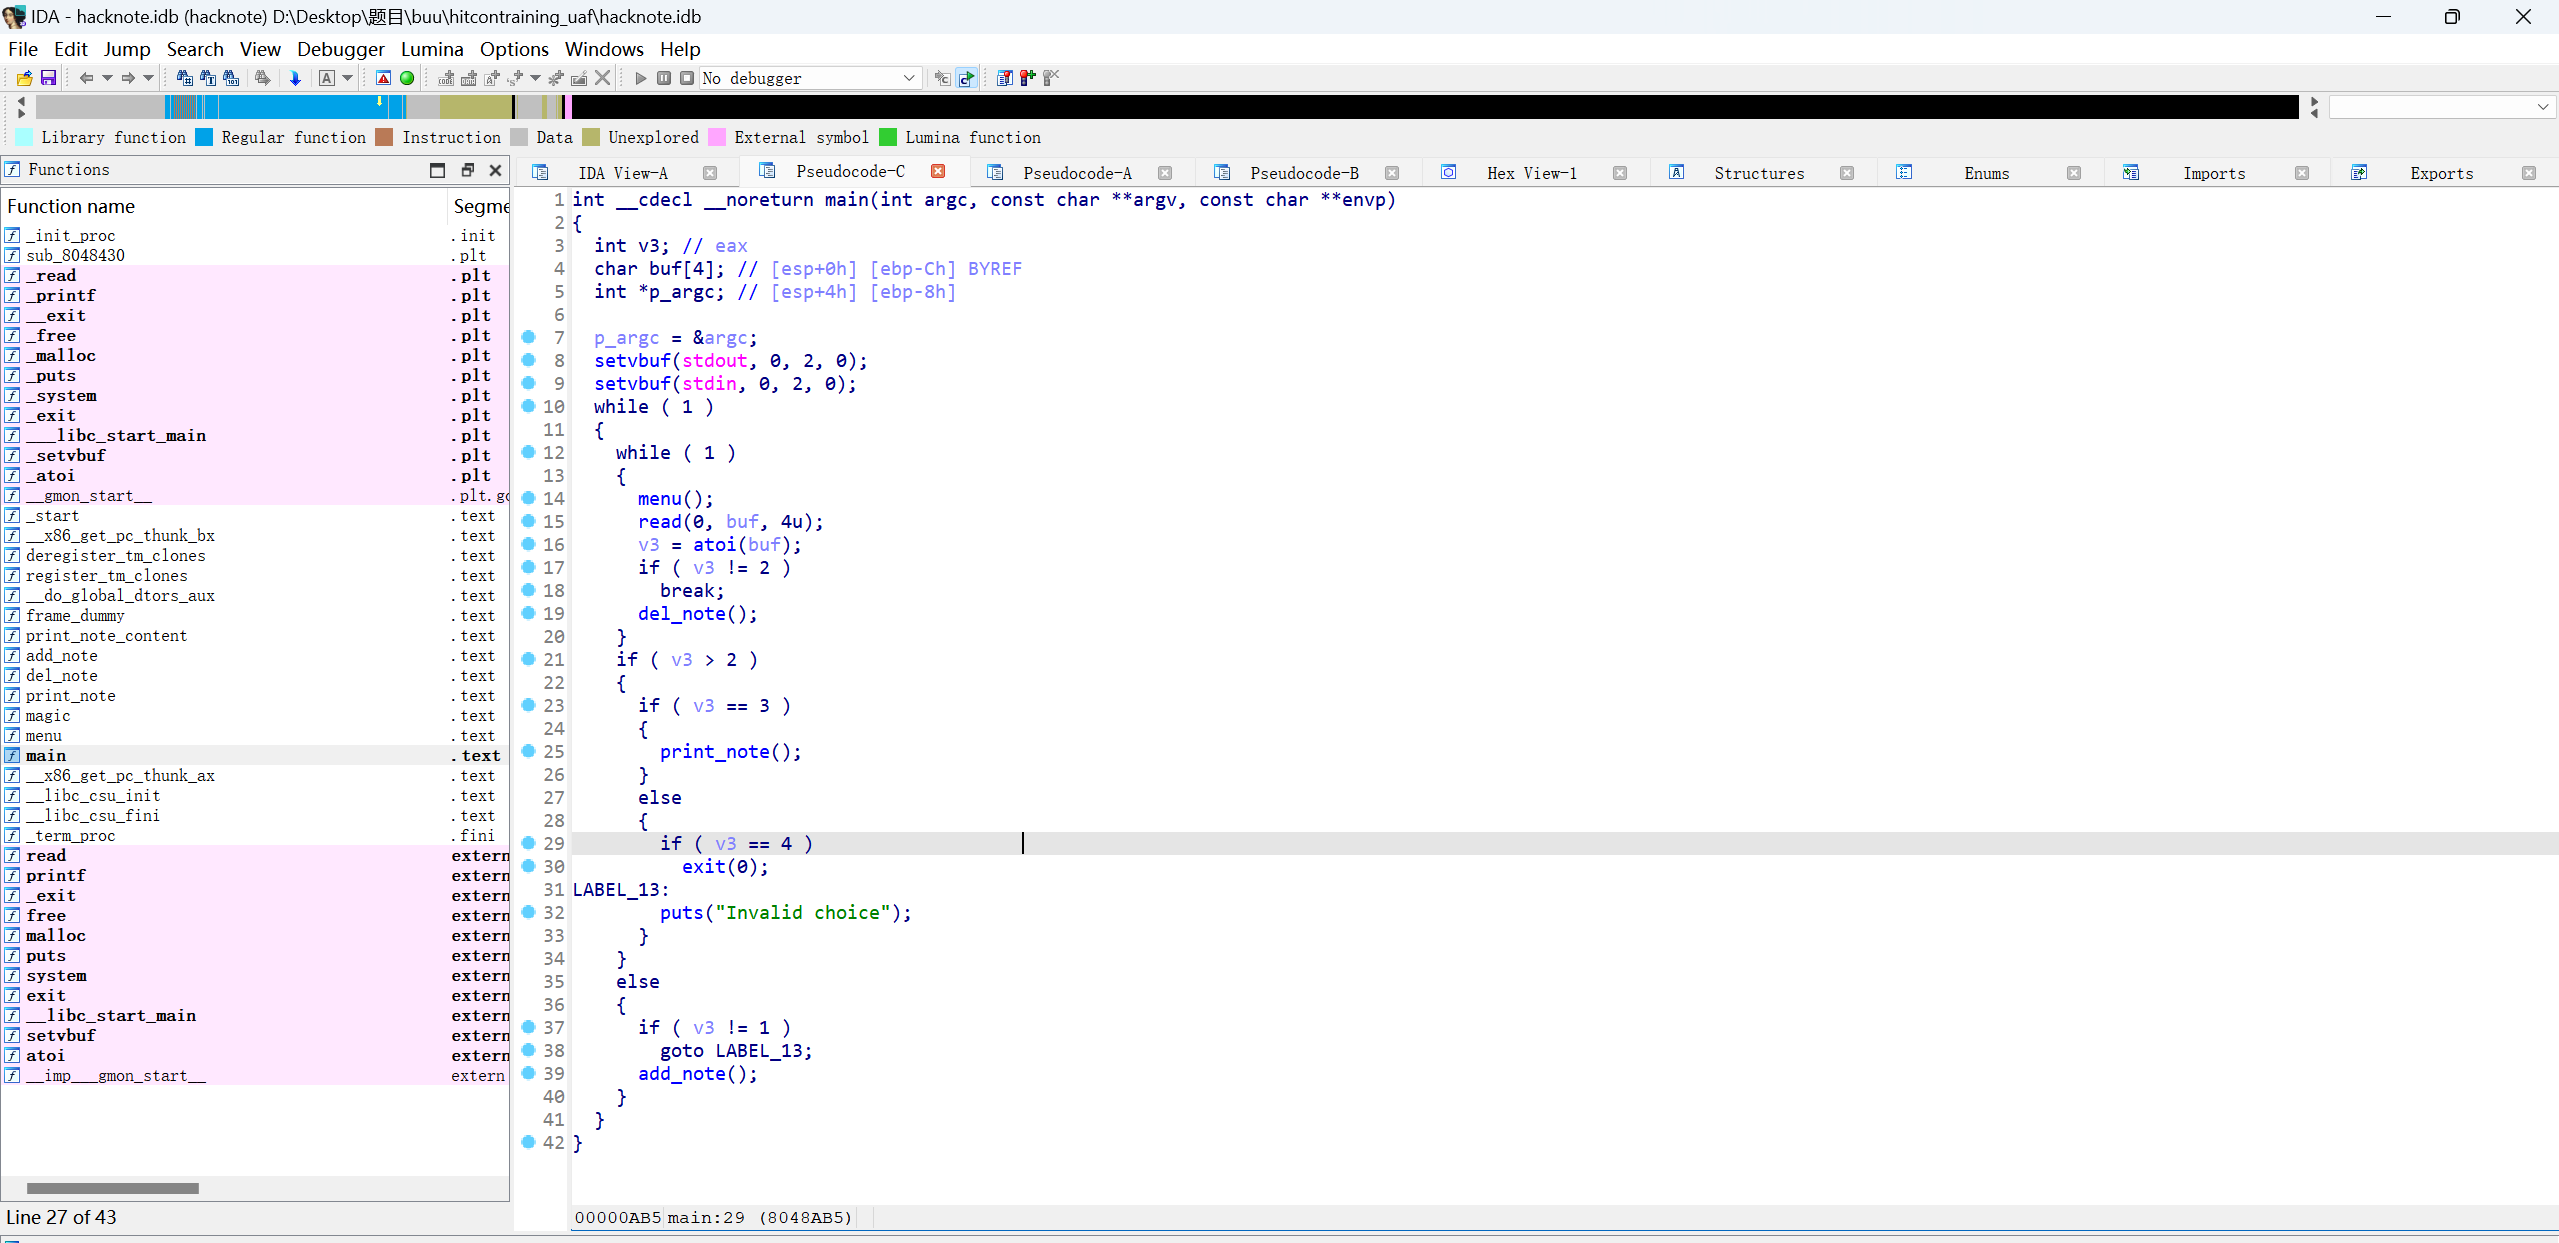2559x1243 pixels.
Task: Click the add breakpoint red-light icon
Action: pyautogui.click(x=1028, y=78)
